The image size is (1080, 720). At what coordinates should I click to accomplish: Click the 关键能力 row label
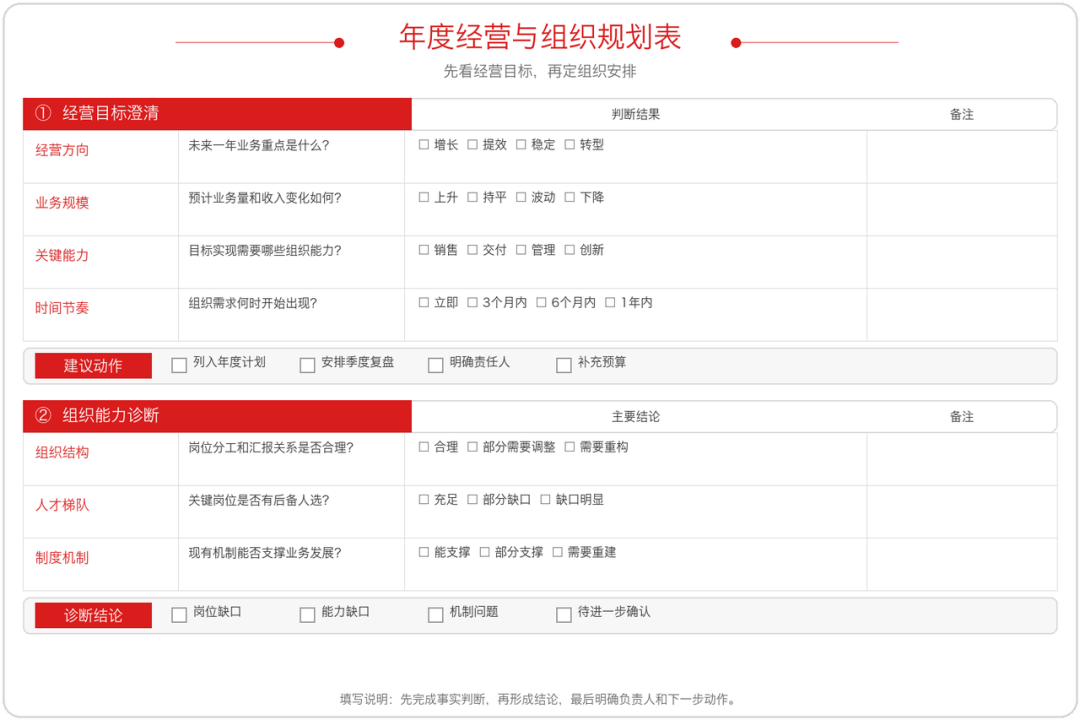(62, 256)
